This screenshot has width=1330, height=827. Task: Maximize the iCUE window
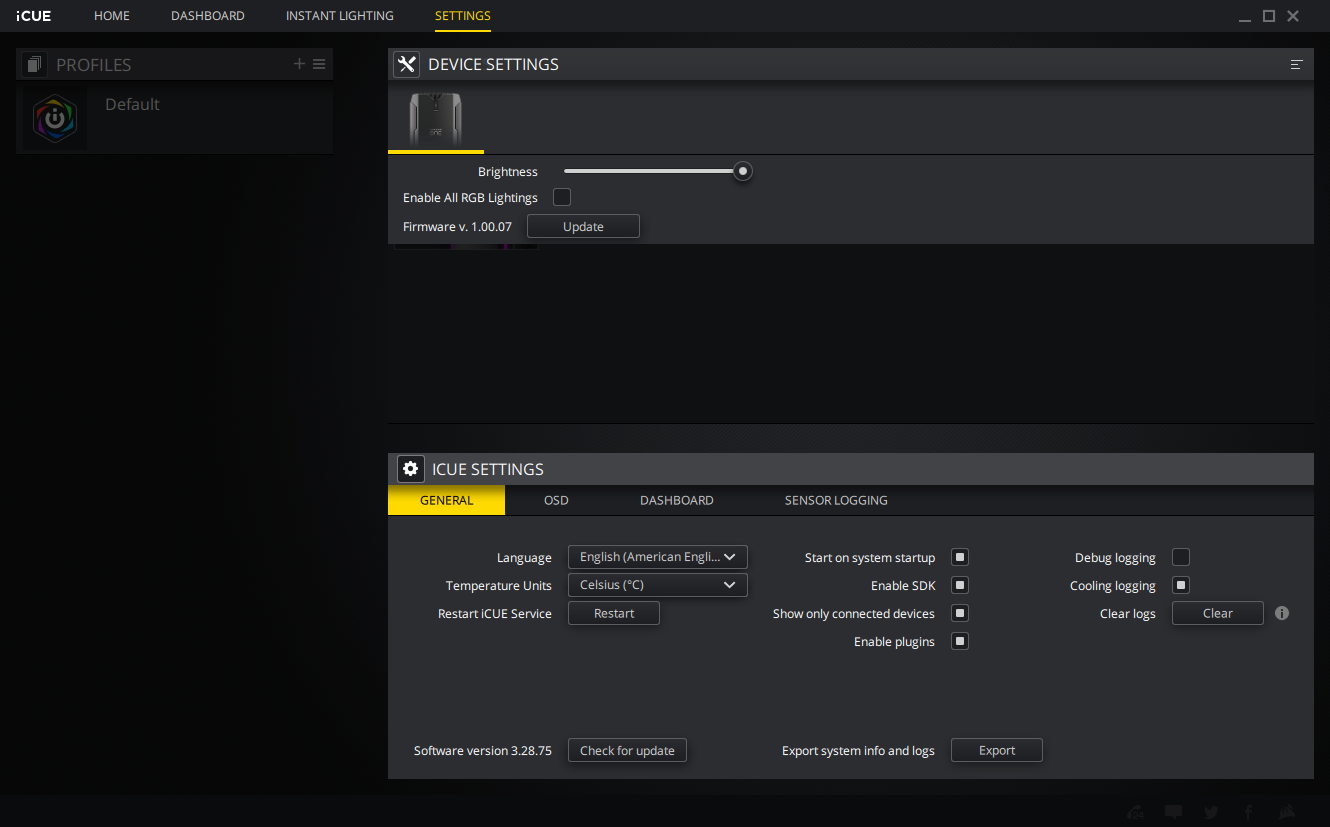1269,16
